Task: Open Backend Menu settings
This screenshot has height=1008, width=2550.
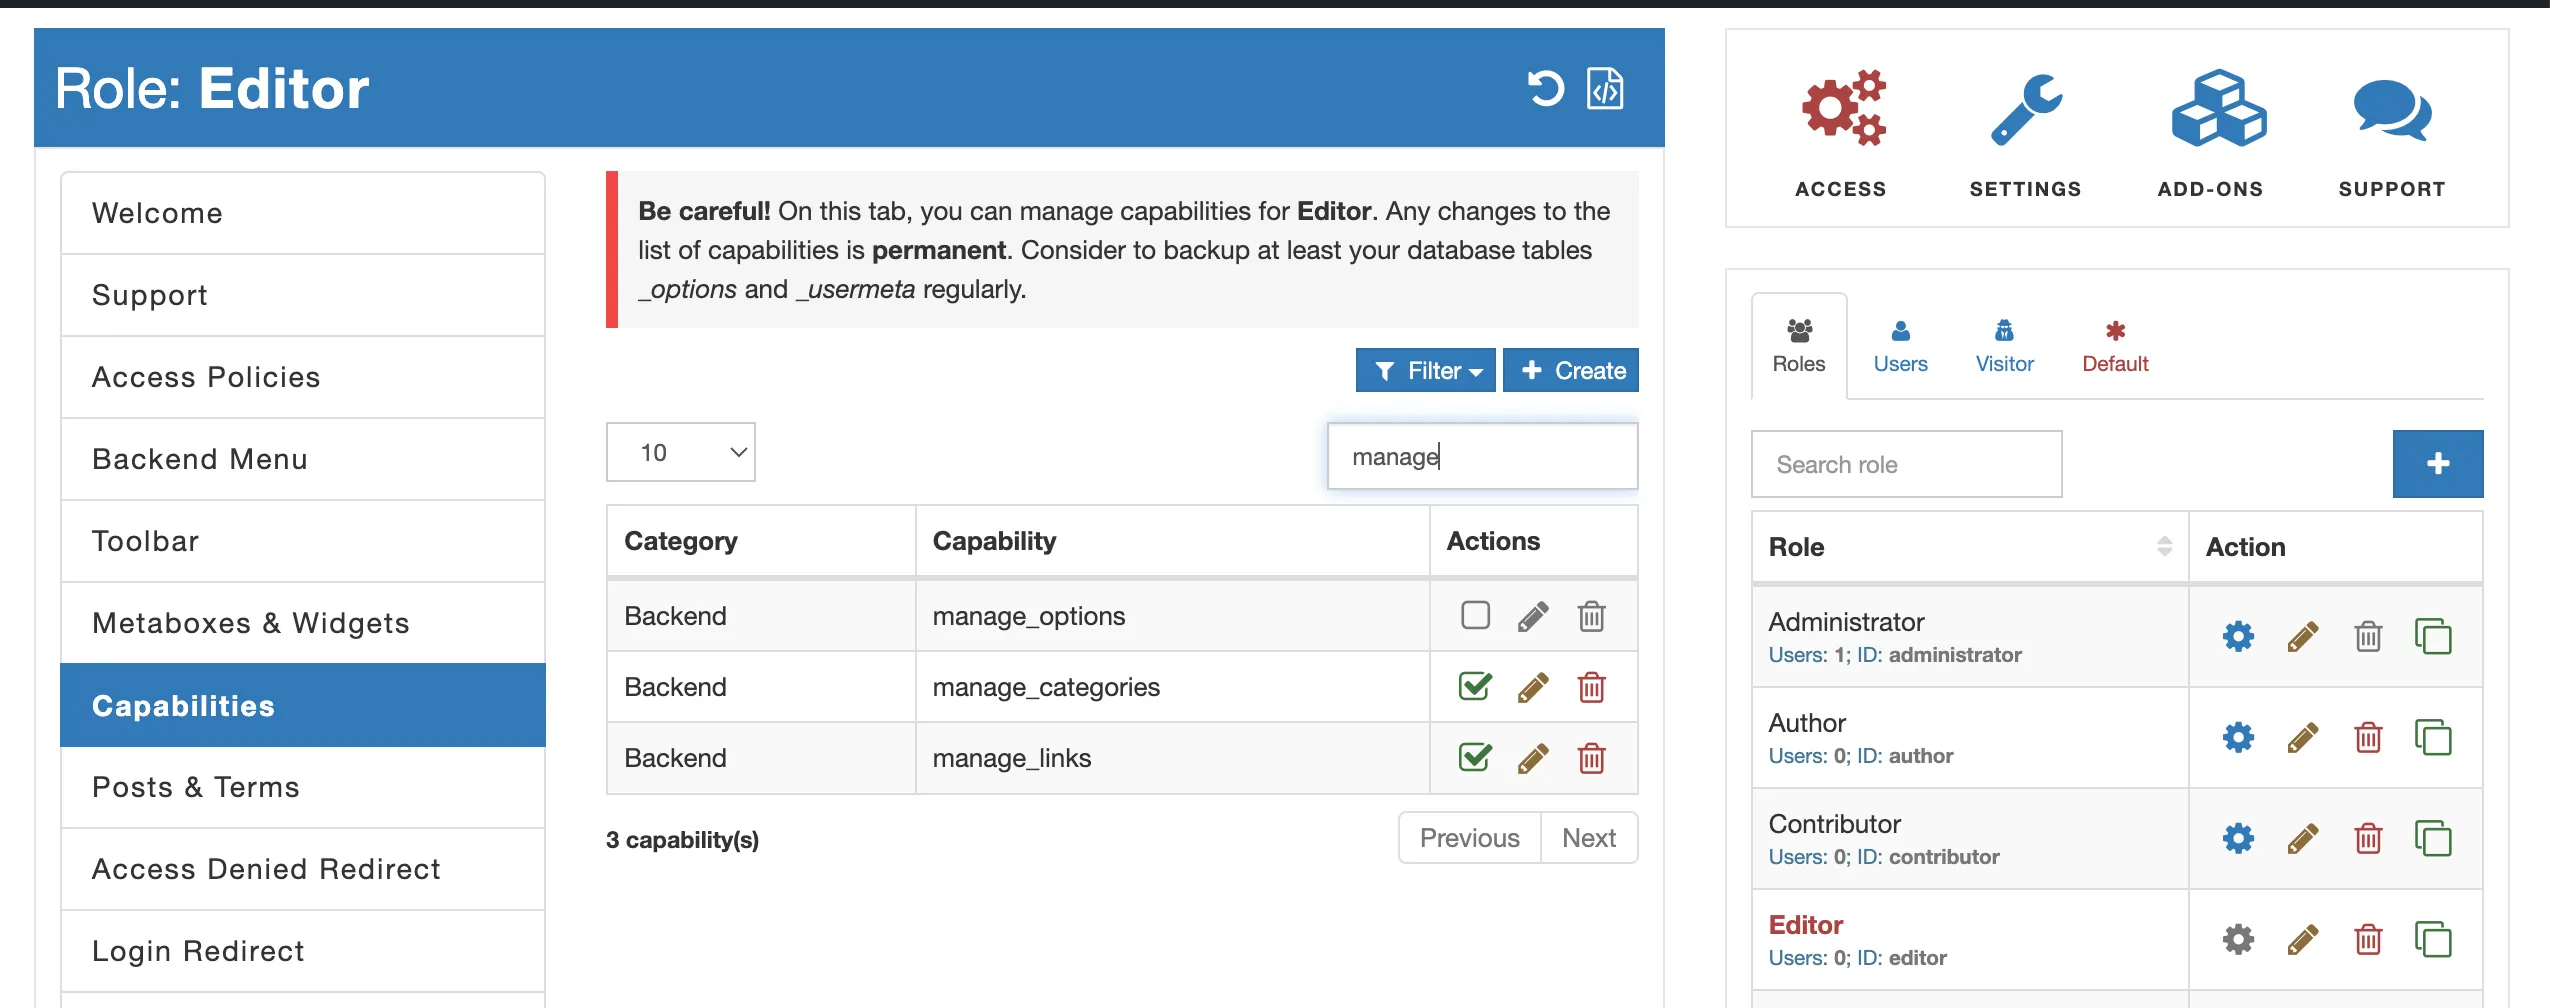Action: point(303,459)
